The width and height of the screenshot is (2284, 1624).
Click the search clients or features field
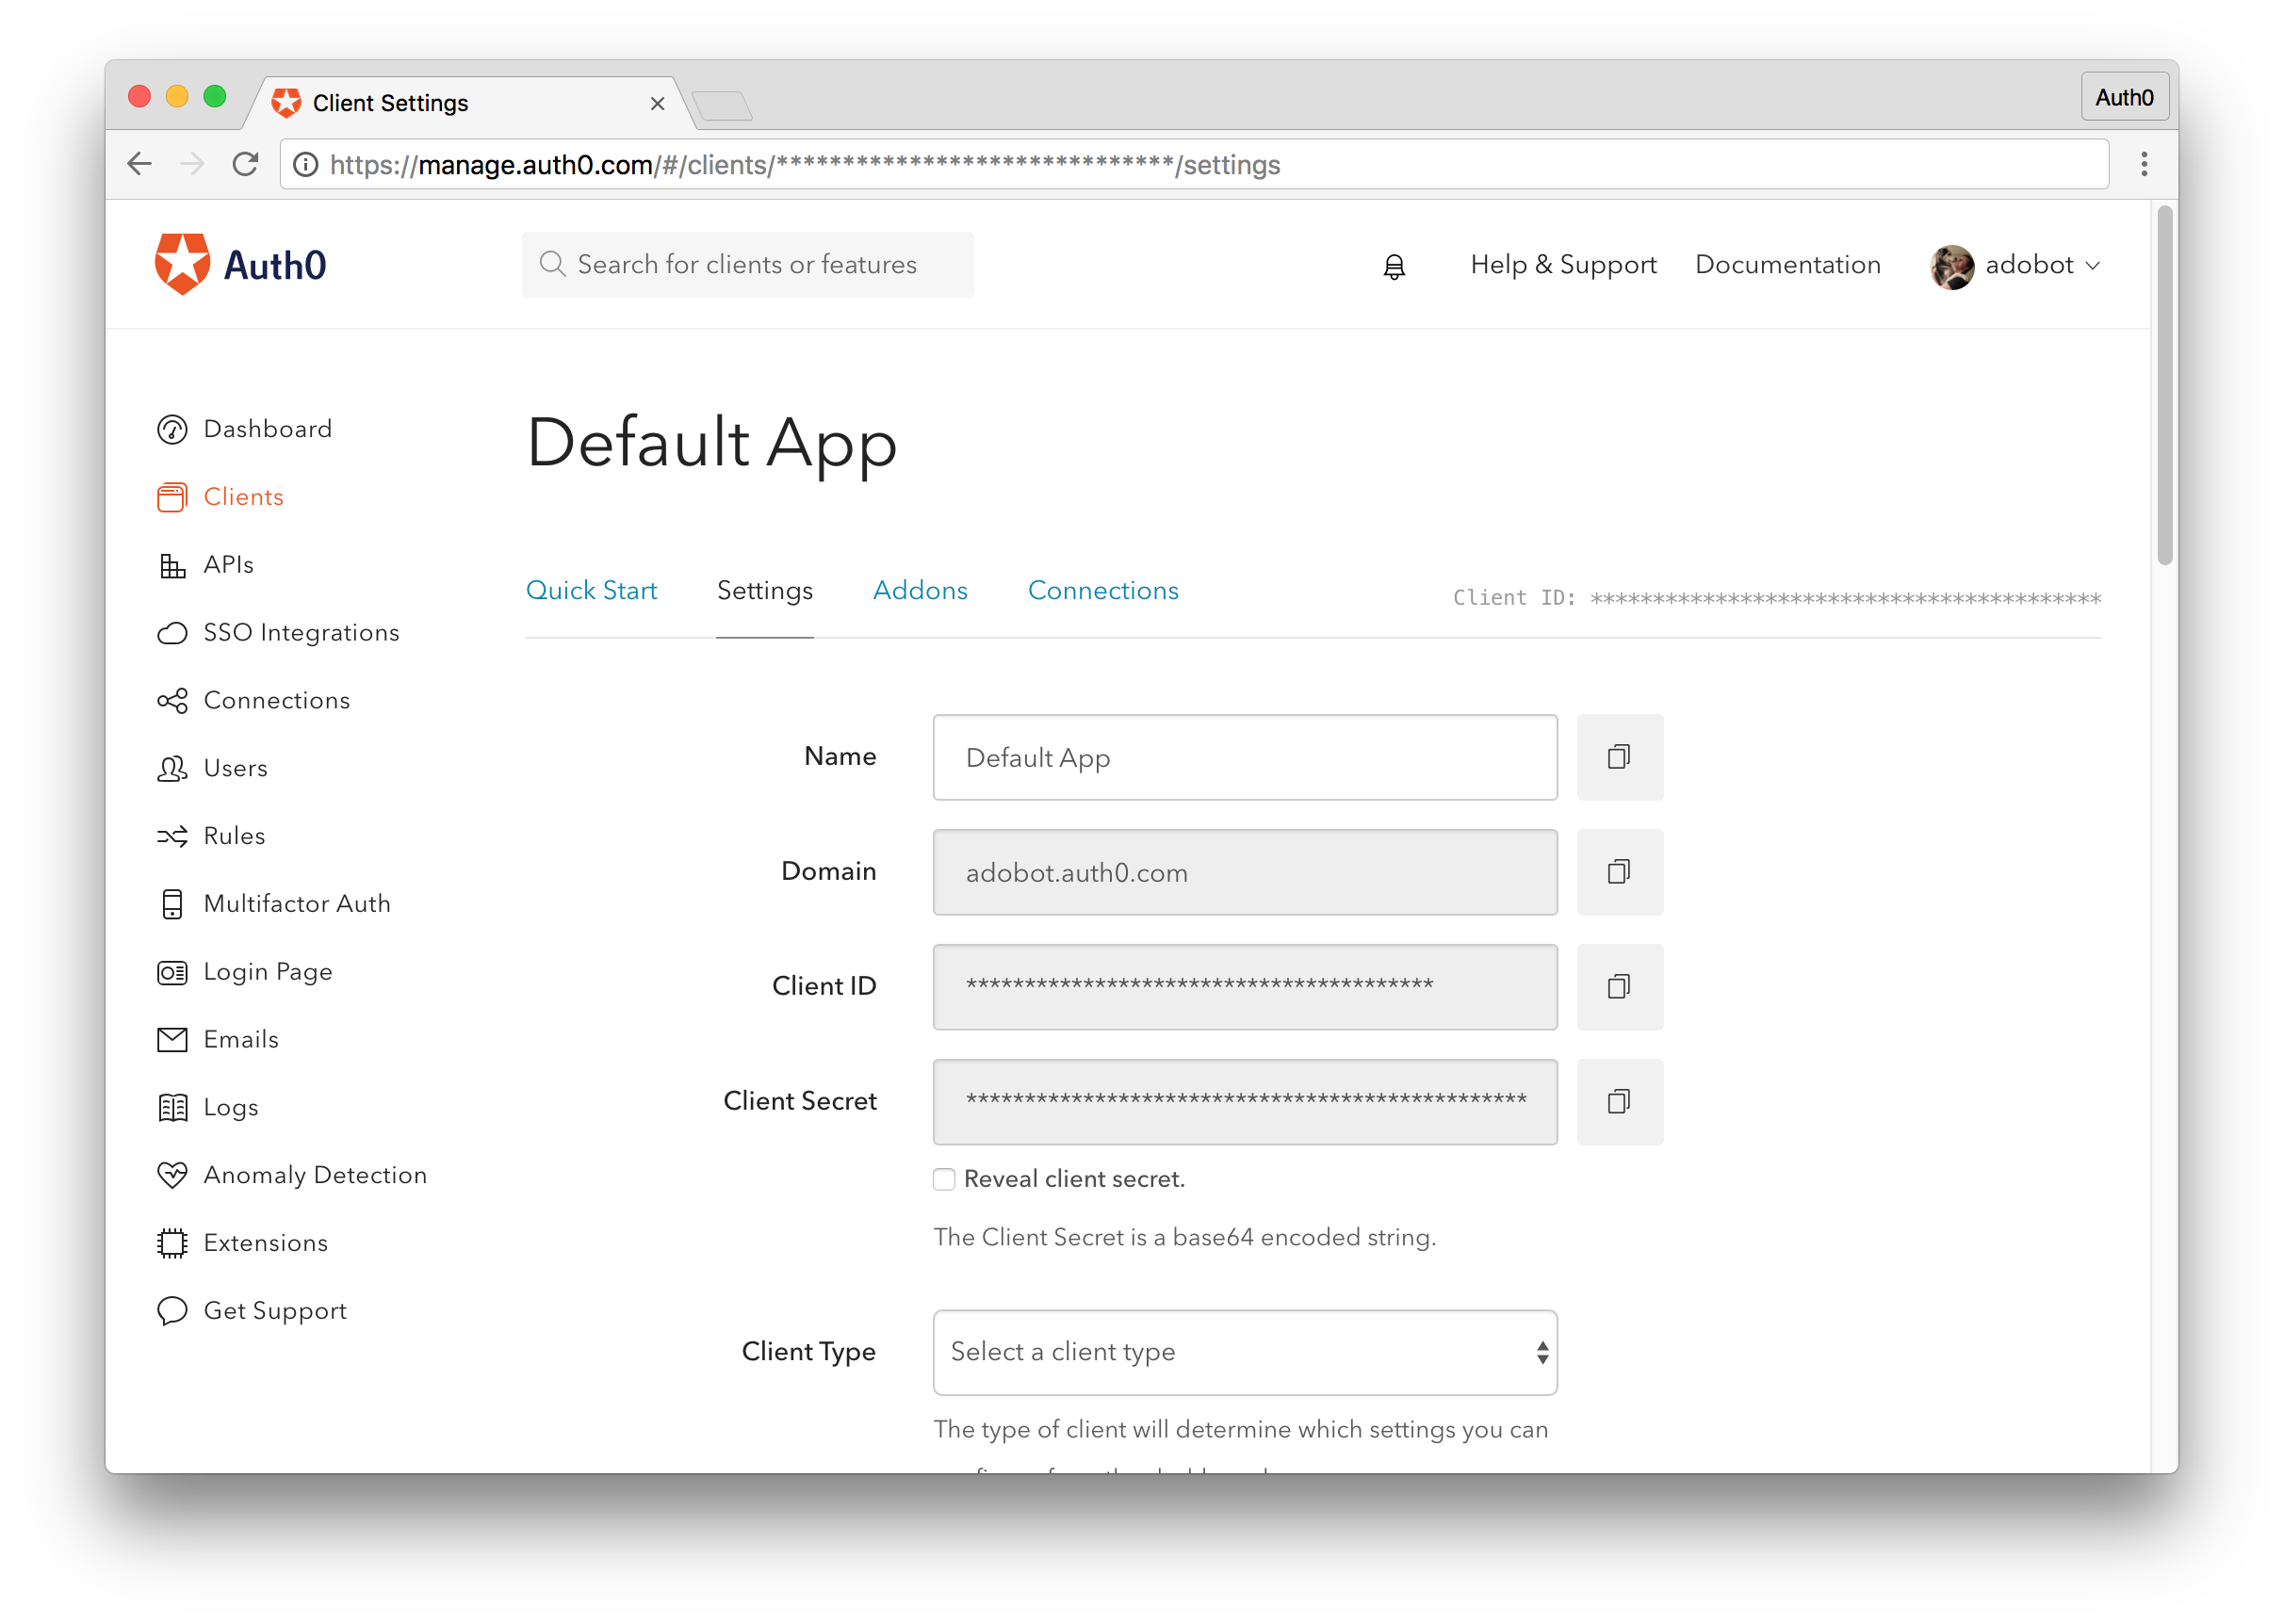coord(747,265)
